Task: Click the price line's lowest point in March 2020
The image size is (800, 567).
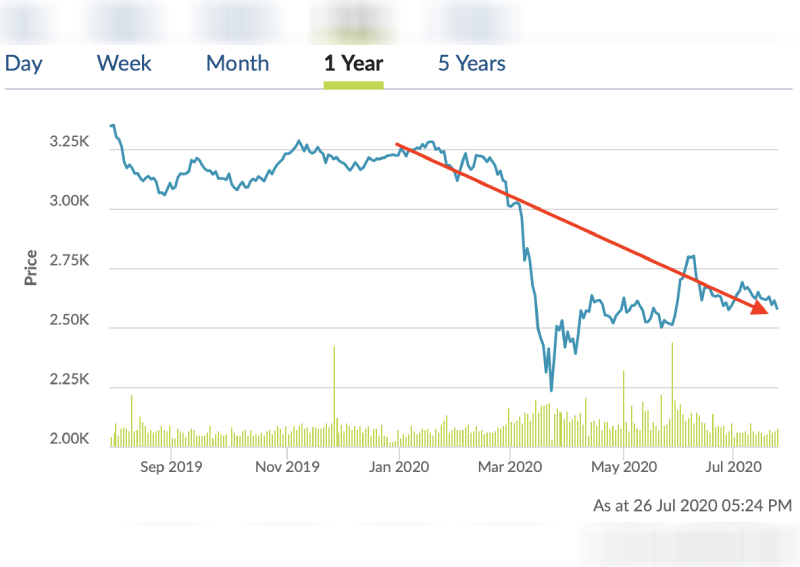Action: (551, 389)
